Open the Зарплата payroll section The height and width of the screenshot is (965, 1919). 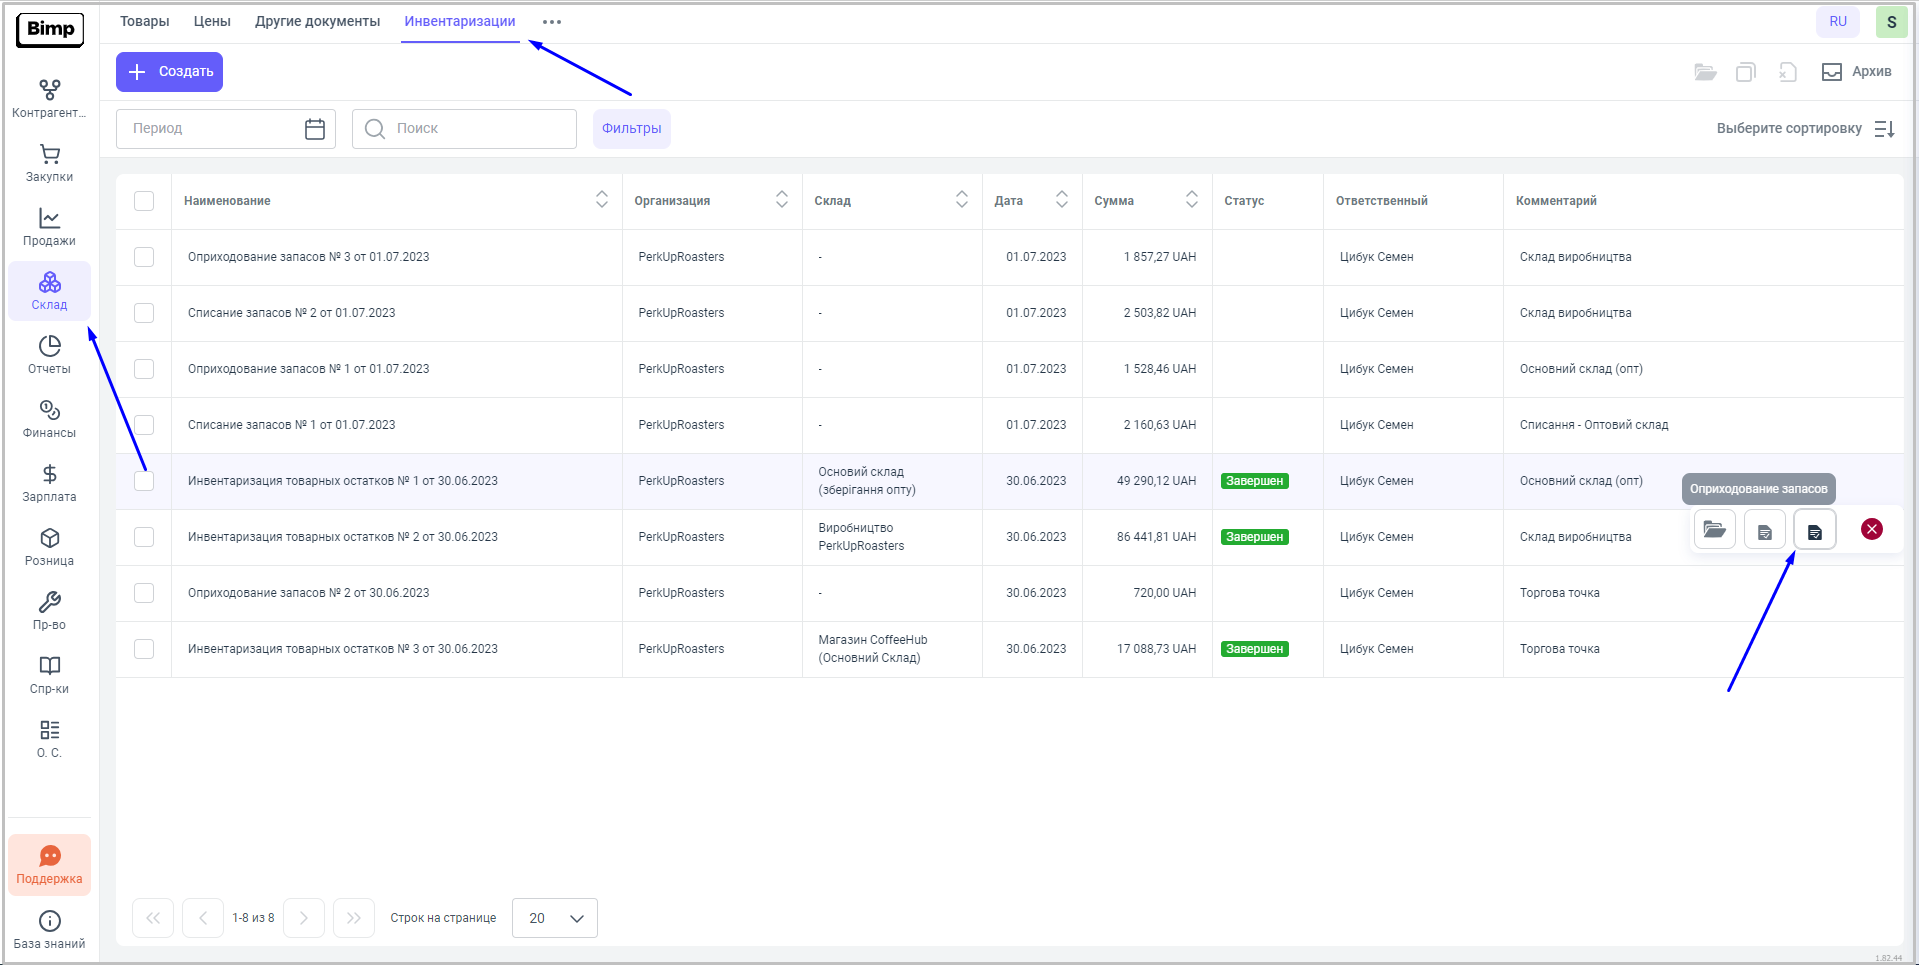[x=49, y=483]
